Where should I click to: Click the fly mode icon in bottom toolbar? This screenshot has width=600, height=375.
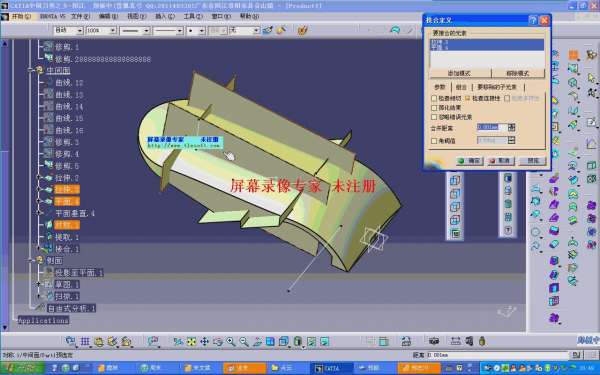coord(177,341)
